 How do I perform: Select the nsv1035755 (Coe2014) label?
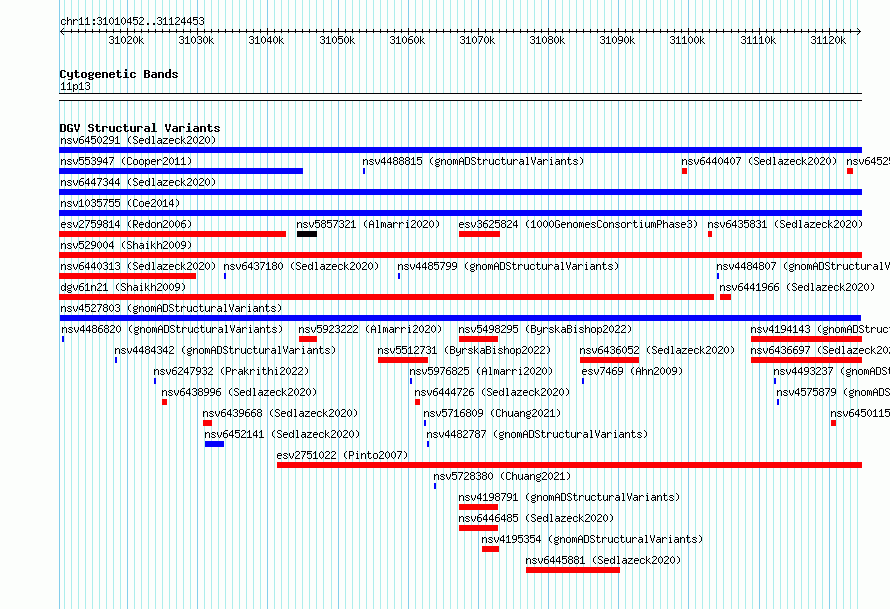coord(120,203)
